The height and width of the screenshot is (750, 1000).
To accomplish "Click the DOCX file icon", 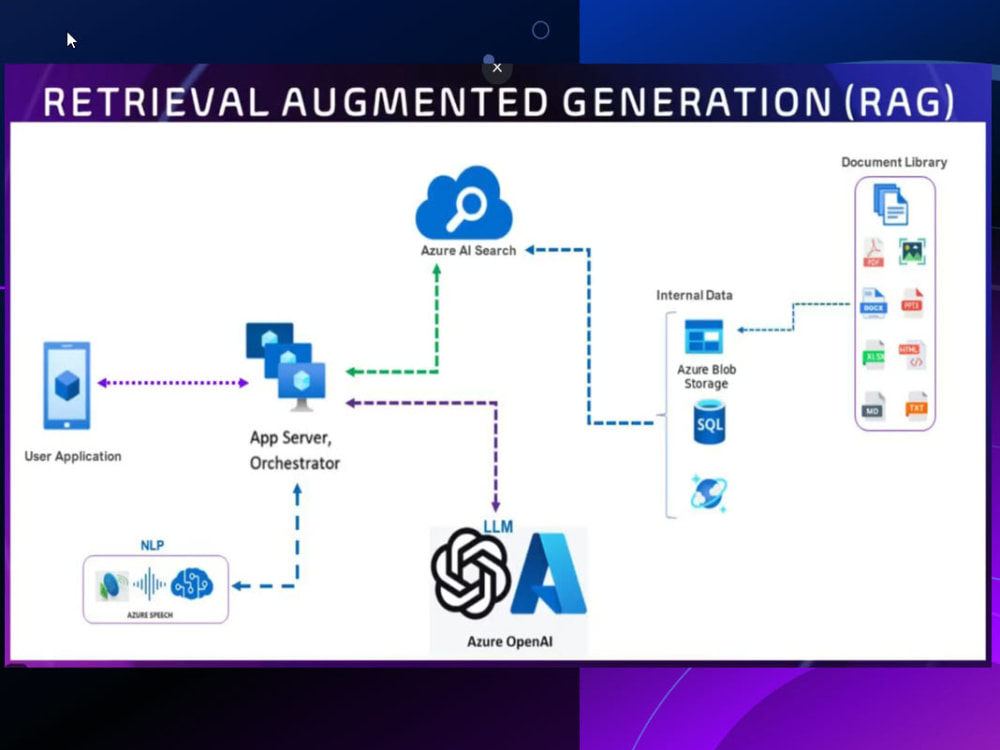I will click(x=873, y=303).
